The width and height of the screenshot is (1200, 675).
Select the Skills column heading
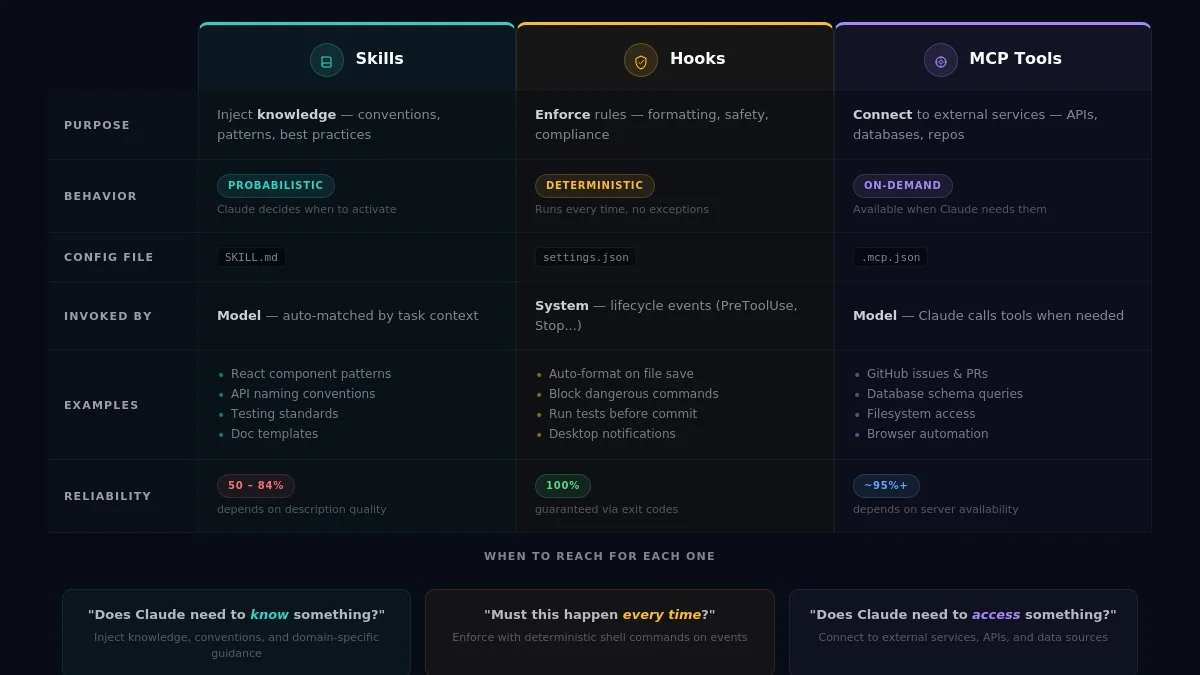(380, 59)
